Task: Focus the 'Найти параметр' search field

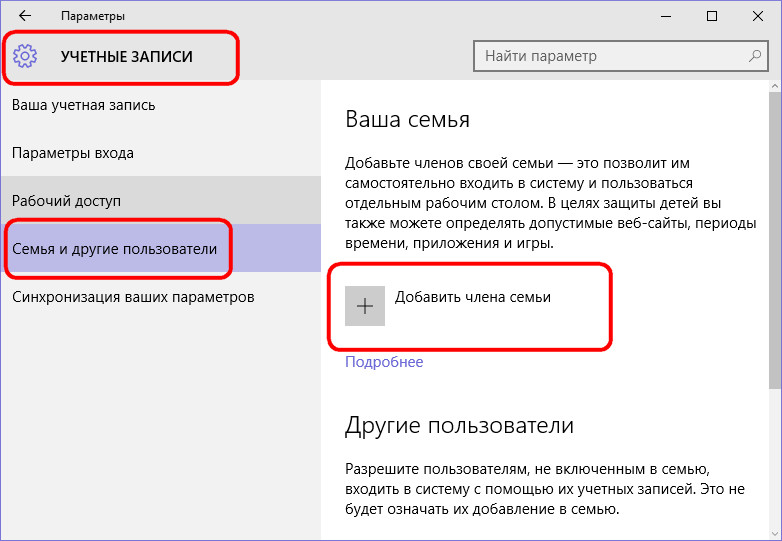Action: (x=620, y=56)
